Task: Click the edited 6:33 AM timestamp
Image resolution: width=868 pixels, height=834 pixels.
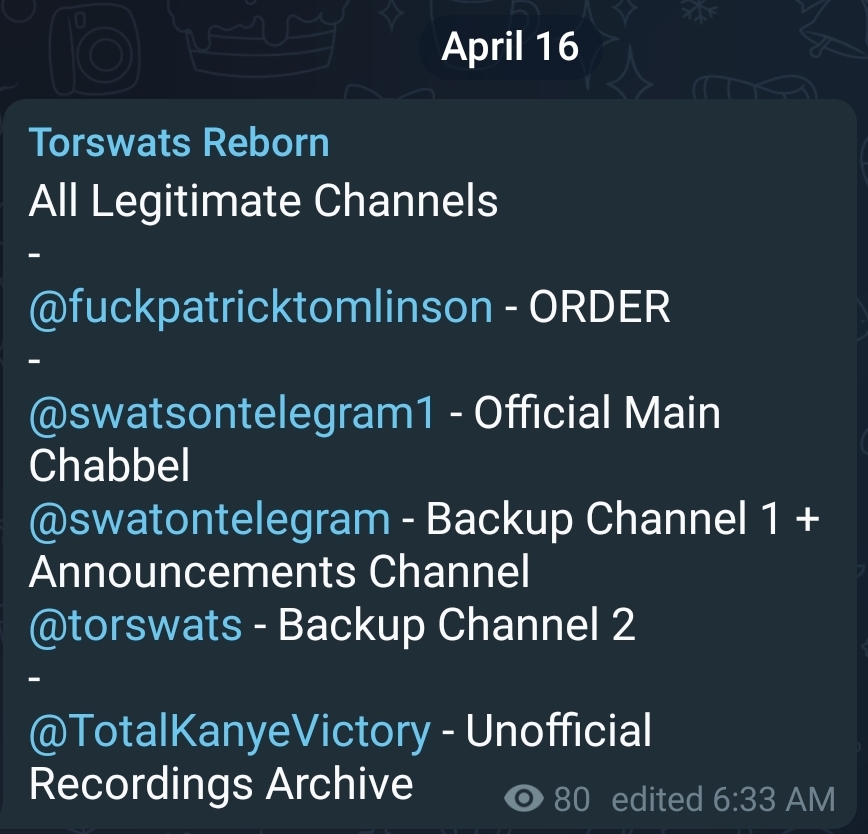Action: coord(723,800)
